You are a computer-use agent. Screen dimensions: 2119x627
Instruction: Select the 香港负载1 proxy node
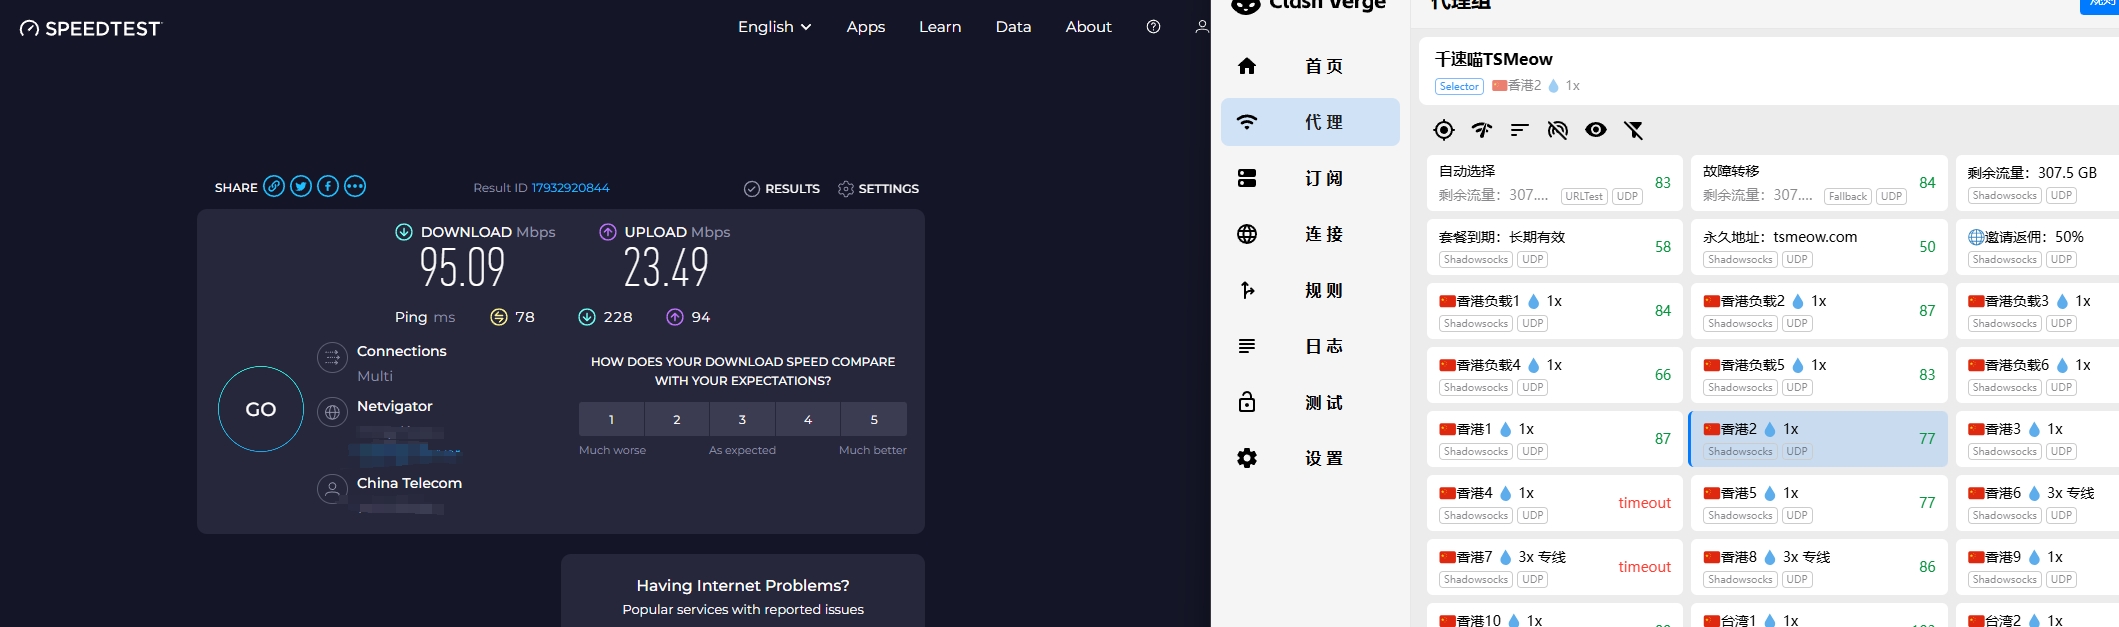(x=1555, y=311)
